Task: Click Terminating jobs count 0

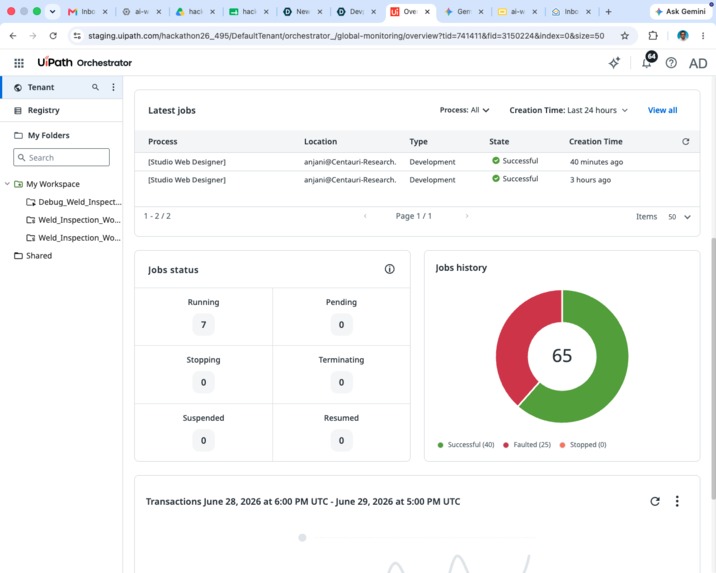Action: [x=341, y=382]
